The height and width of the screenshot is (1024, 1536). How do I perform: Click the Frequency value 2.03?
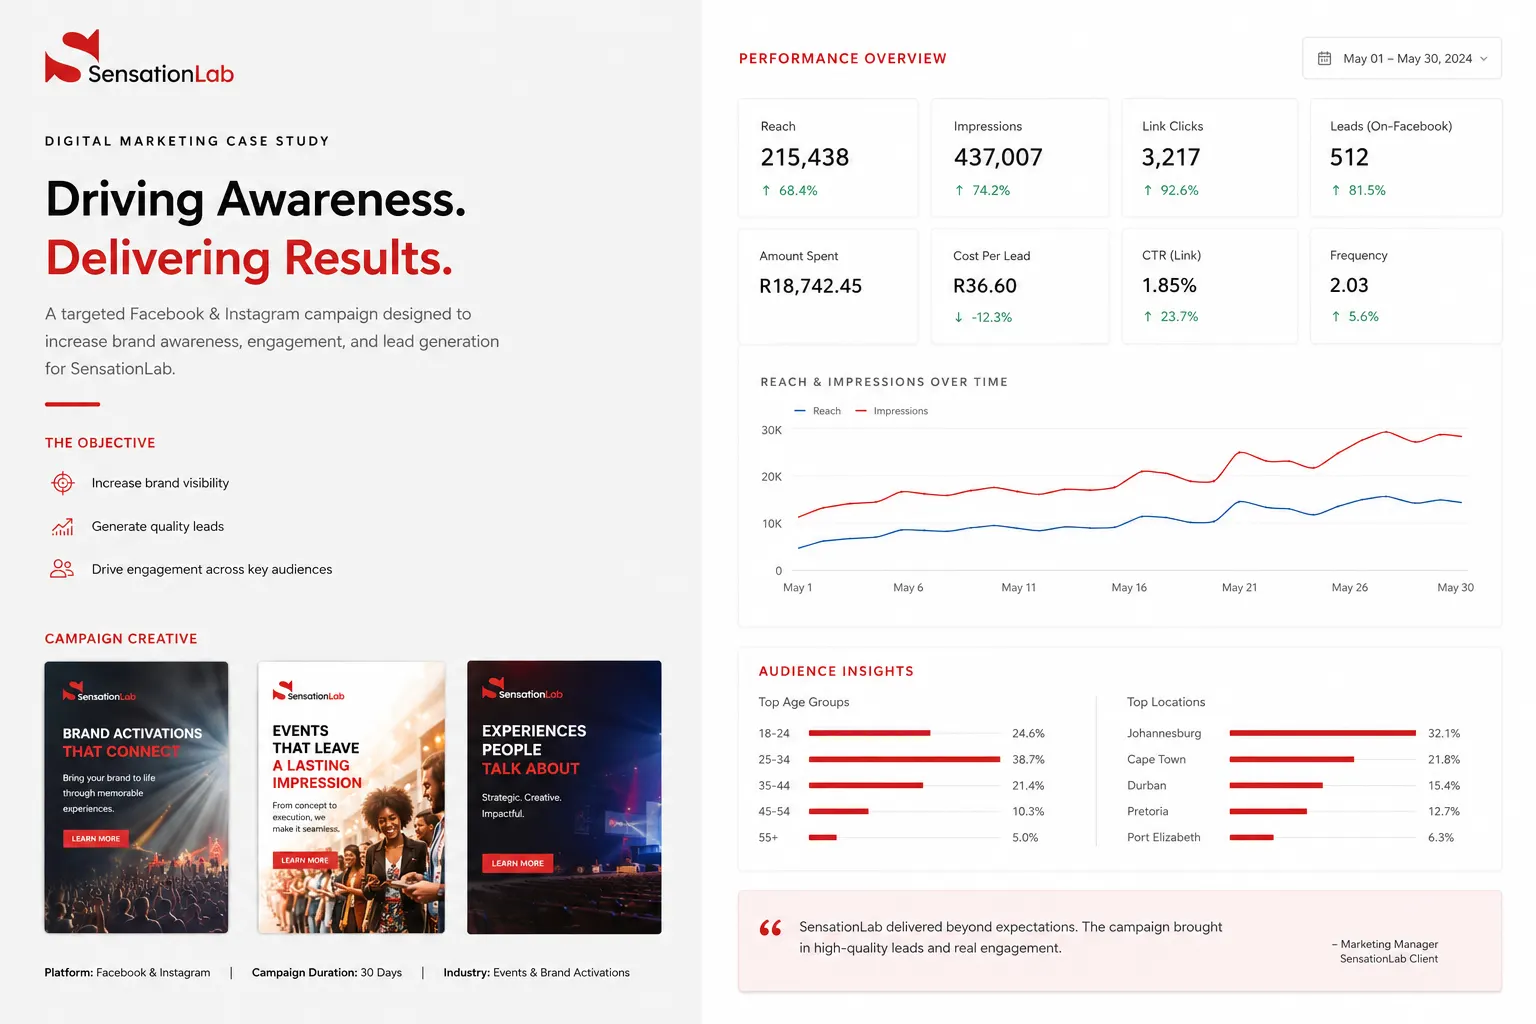tap(1349, 286)
